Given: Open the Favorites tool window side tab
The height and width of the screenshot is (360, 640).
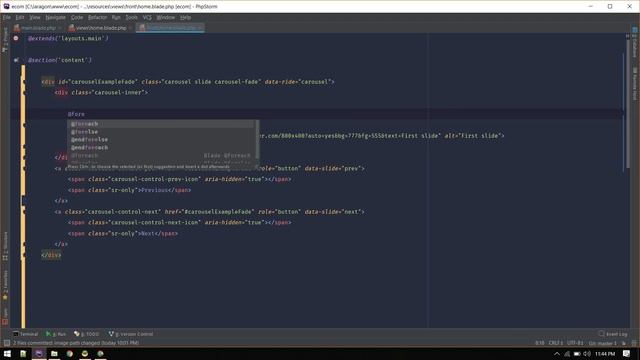Looking at the screenshot, I should coord(5,286).
